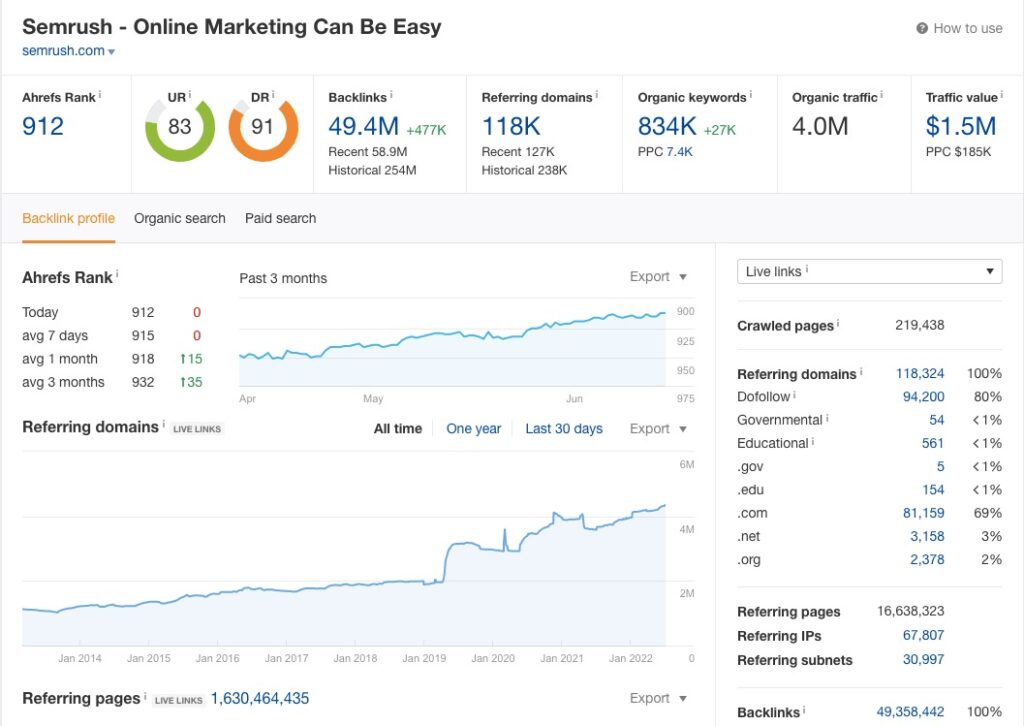
Task: Click the 'avg 3 months' rank row
Action: click(x=112, y=383)
